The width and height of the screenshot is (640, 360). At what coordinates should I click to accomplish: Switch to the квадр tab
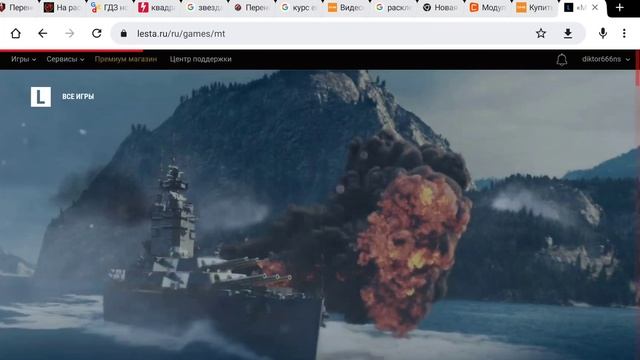[156, 7]
